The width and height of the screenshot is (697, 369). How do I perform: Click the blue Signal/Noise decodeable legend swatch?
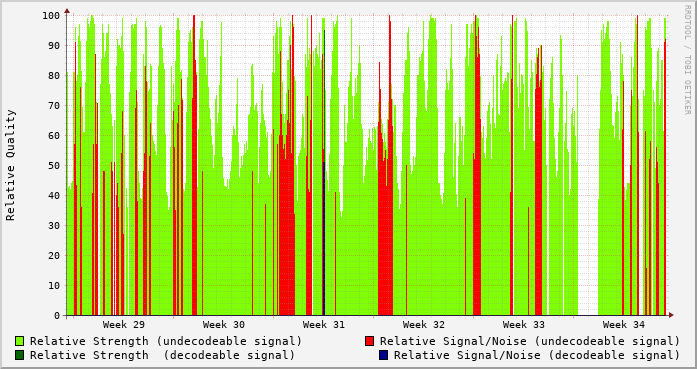tap(383, 355)
